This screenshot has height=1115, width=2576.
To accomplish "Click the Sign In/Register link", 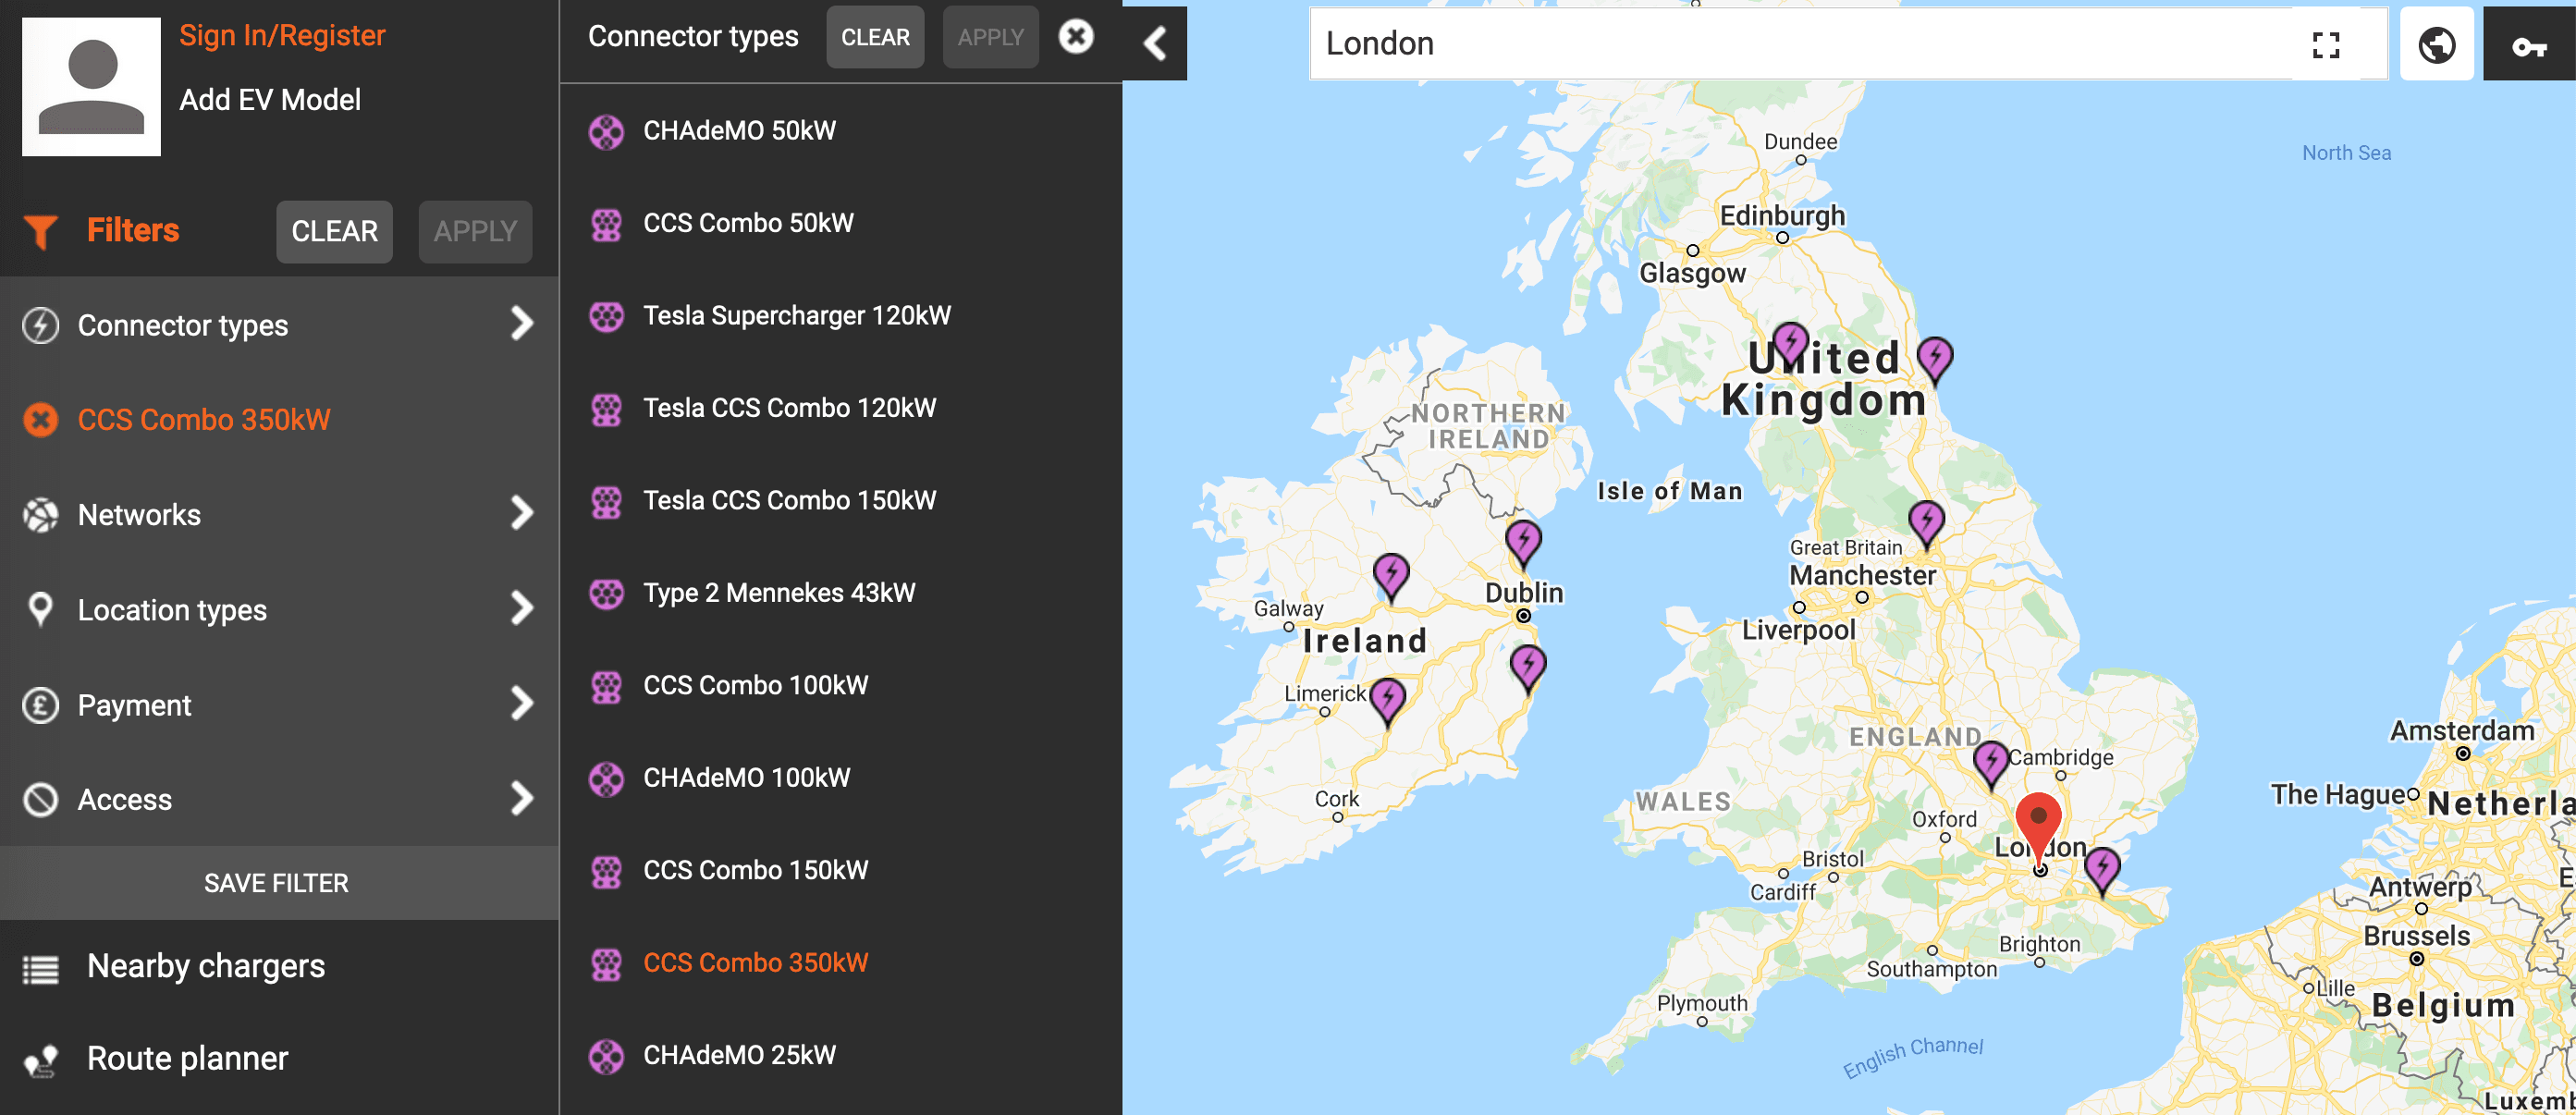I will pyautogui.click(x=282, y=36).
